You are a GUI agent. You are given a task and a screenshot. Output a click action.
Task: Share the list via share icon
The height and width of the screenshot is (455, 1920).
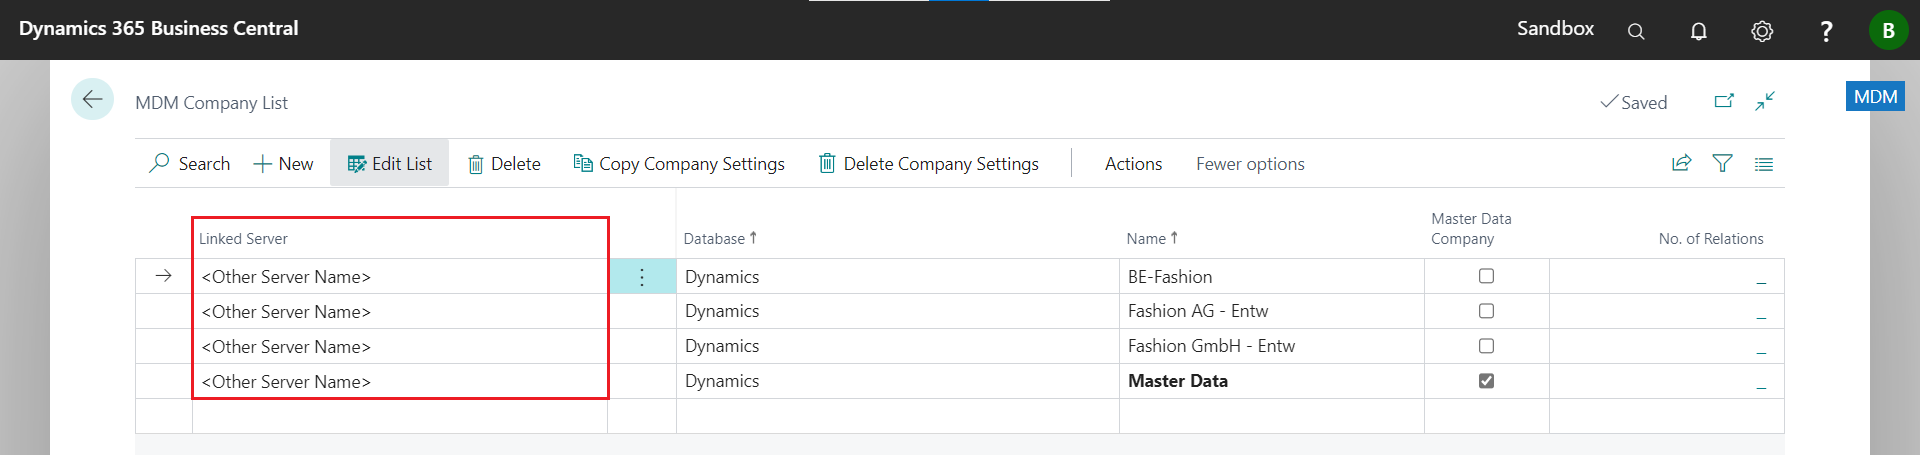(x=1681, y=163)
